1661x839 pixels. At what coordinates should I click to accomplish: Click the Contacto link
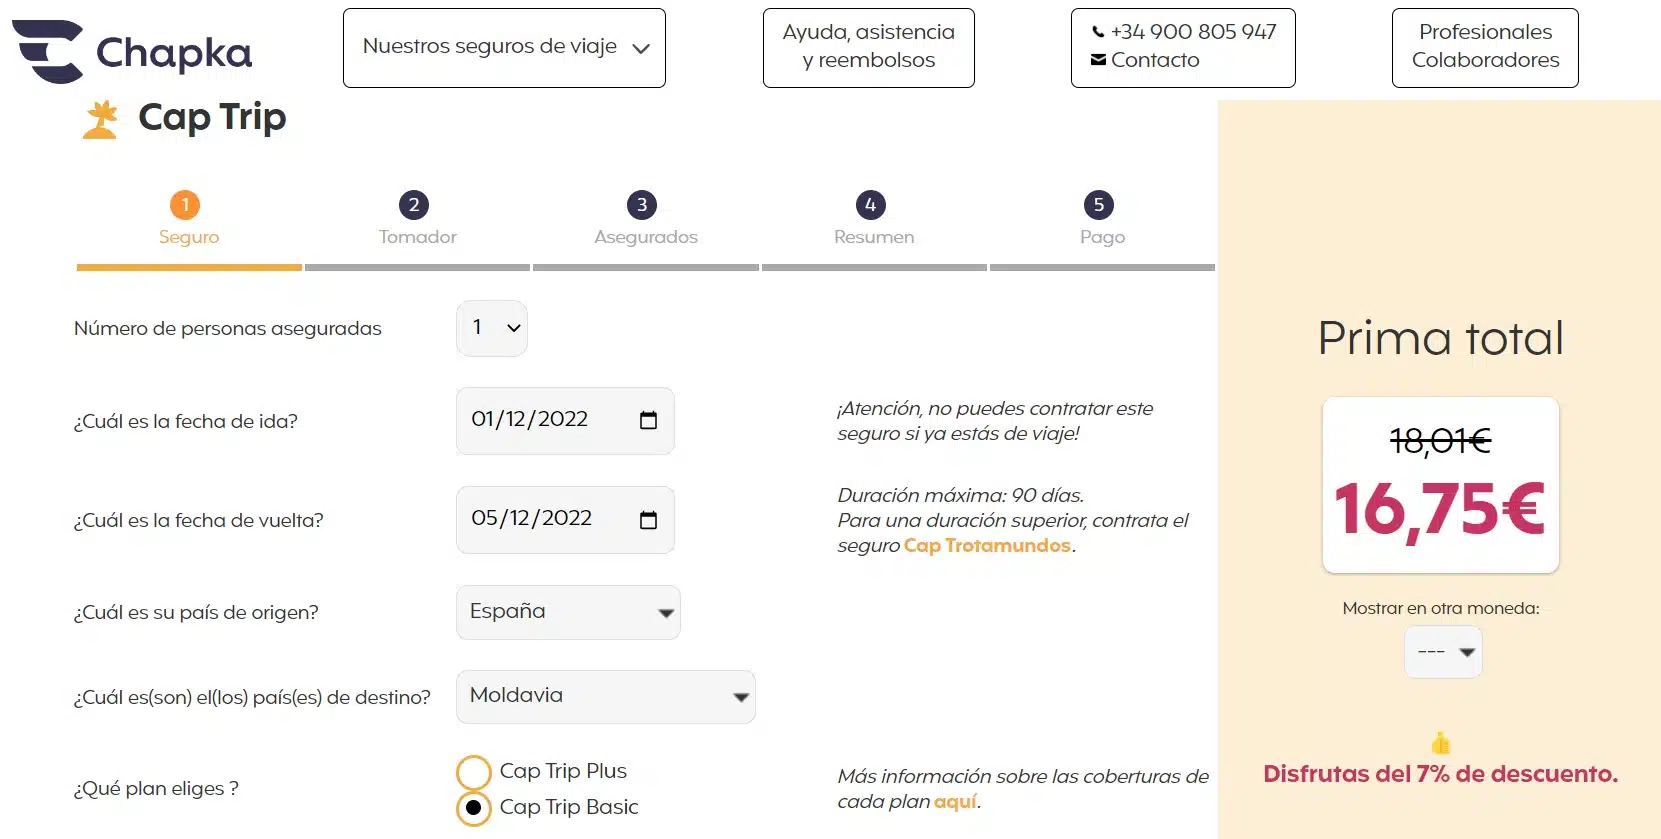[1155, 60]
